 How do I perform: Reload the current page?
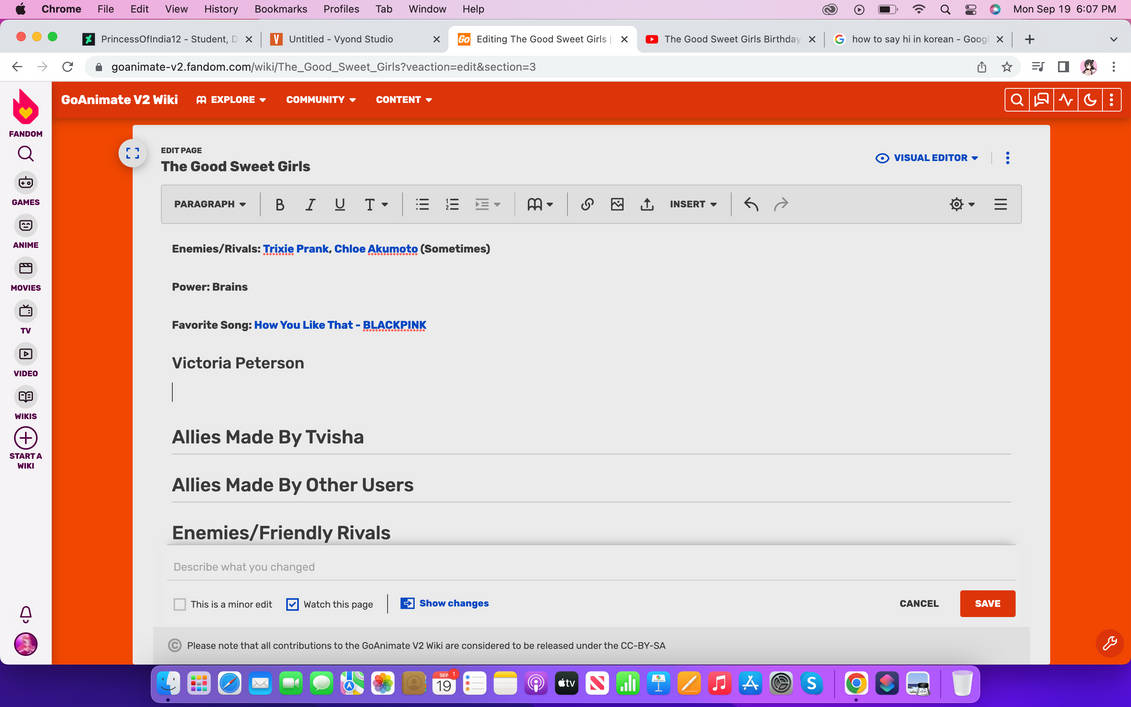coord(68,67)
